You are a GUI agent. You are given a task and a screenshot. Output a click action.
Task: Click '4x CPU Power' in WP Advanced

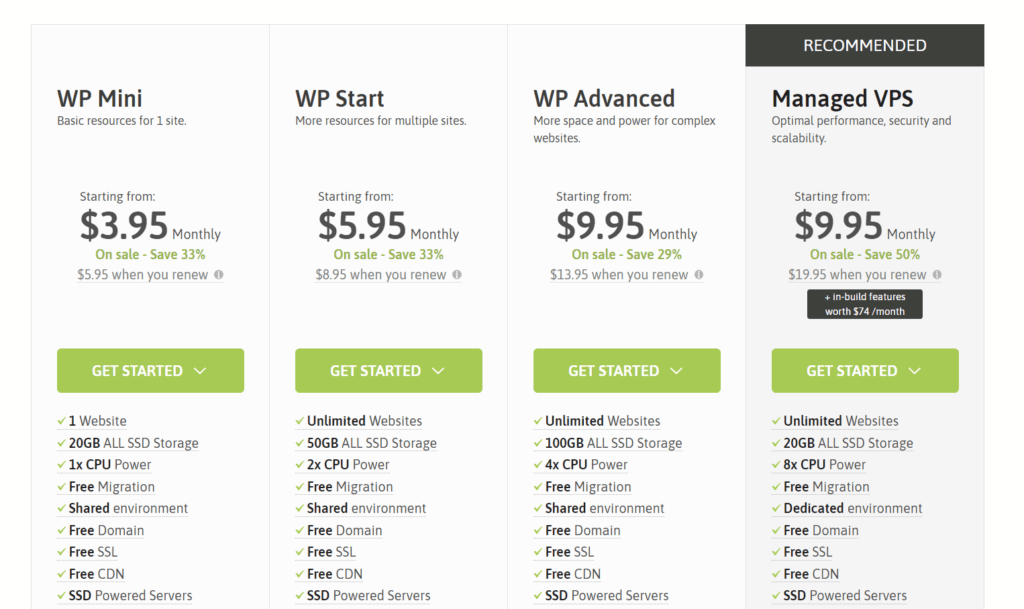click(x=586, y=465)
